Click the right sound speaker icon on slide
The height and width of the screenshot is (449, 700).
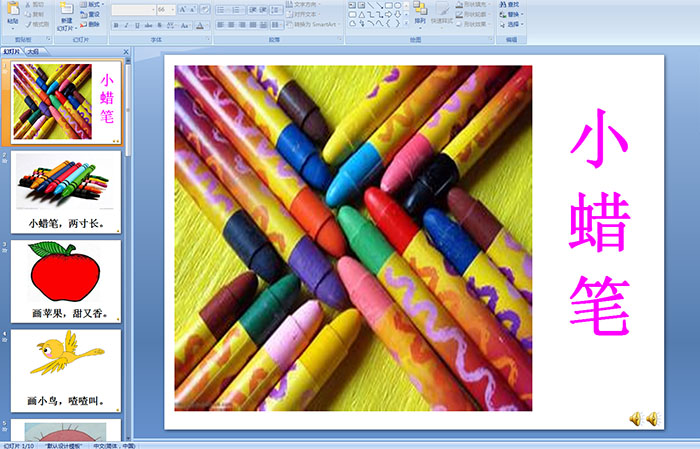click(652, 419)
